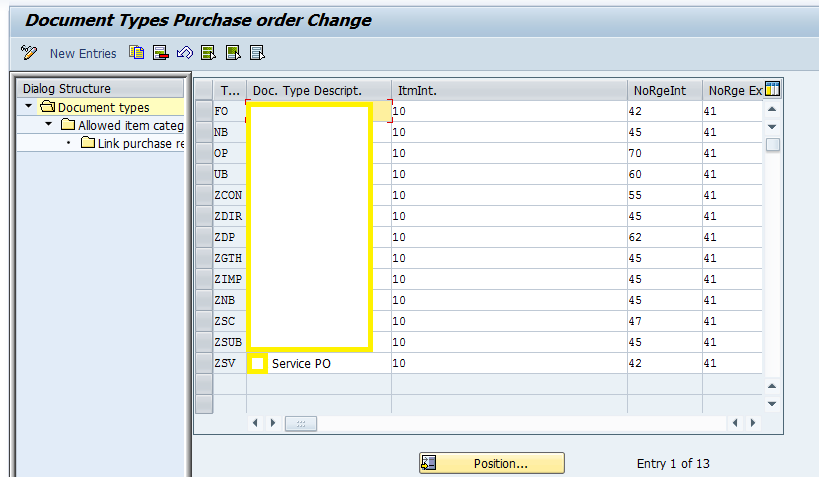Click the NoRgeInt column header
This screenshot has width=819, height=477.
(663, 91)
